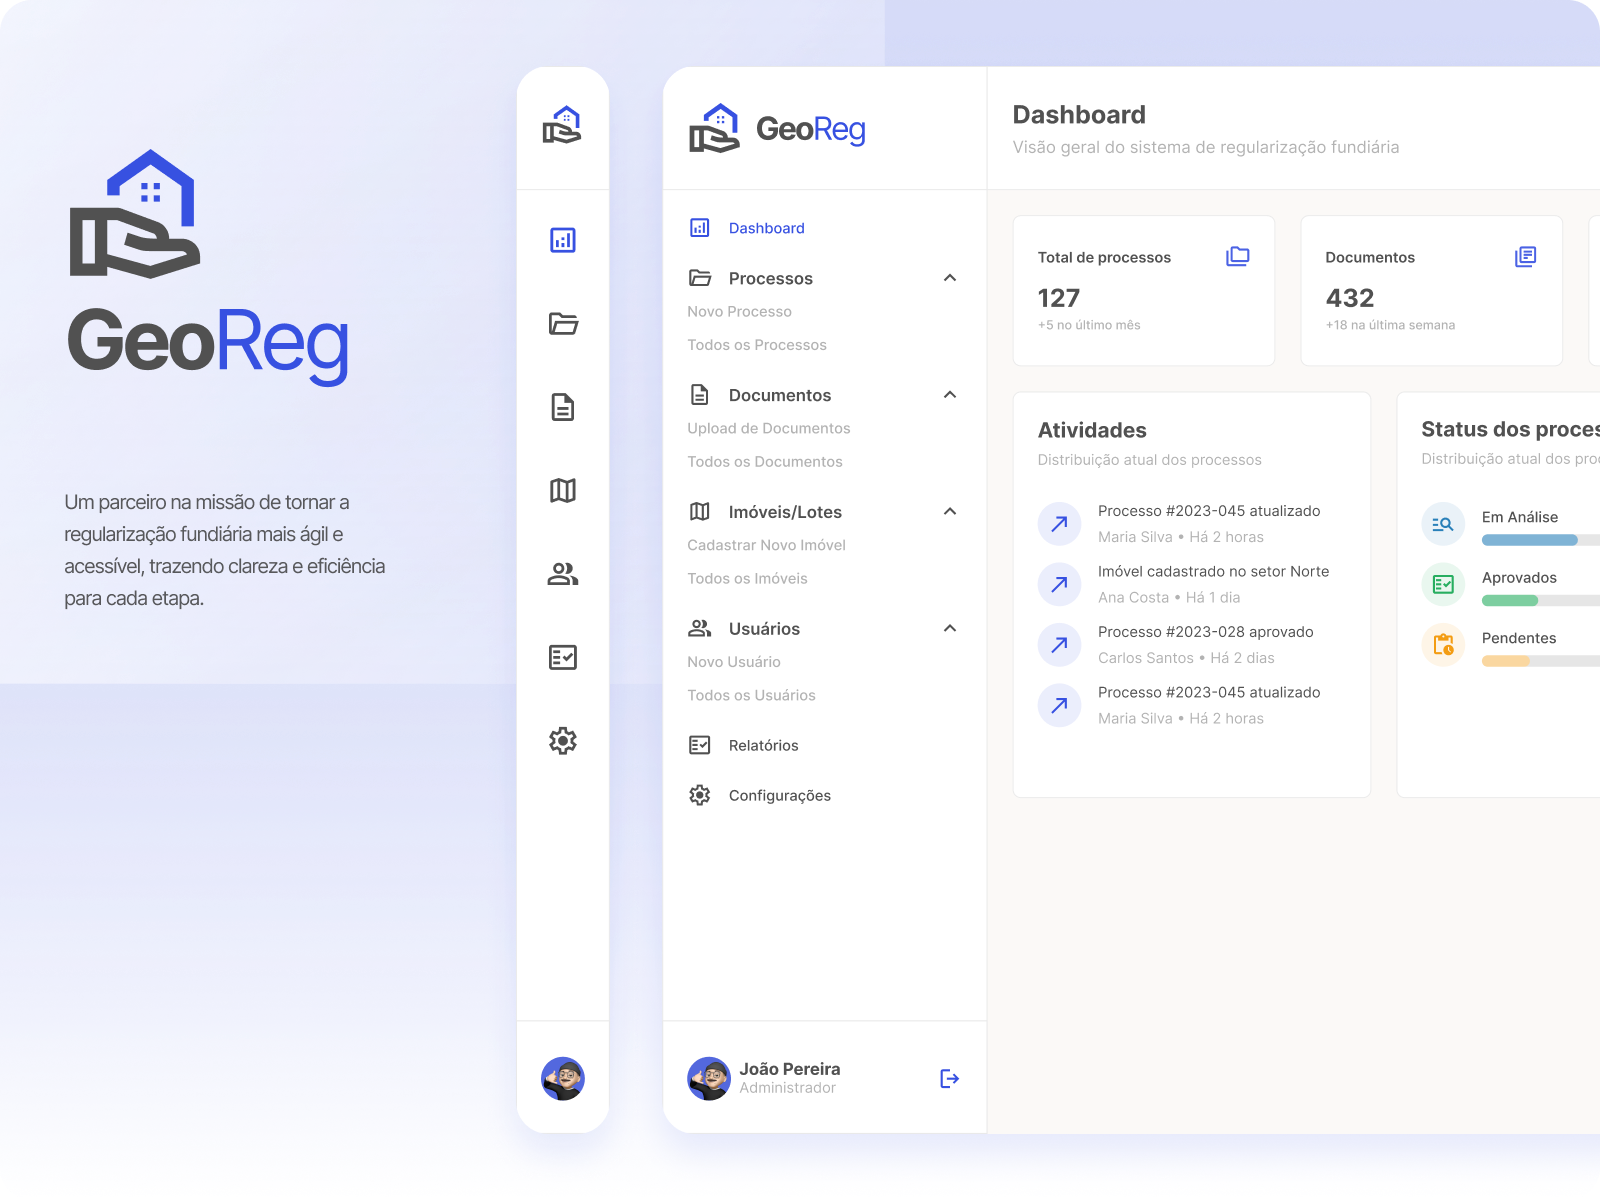The height and width of the screenshot is (1200, 1600).
Task: Open the Processos folder icon in collapsed sidebar
Action: point(563,324)
